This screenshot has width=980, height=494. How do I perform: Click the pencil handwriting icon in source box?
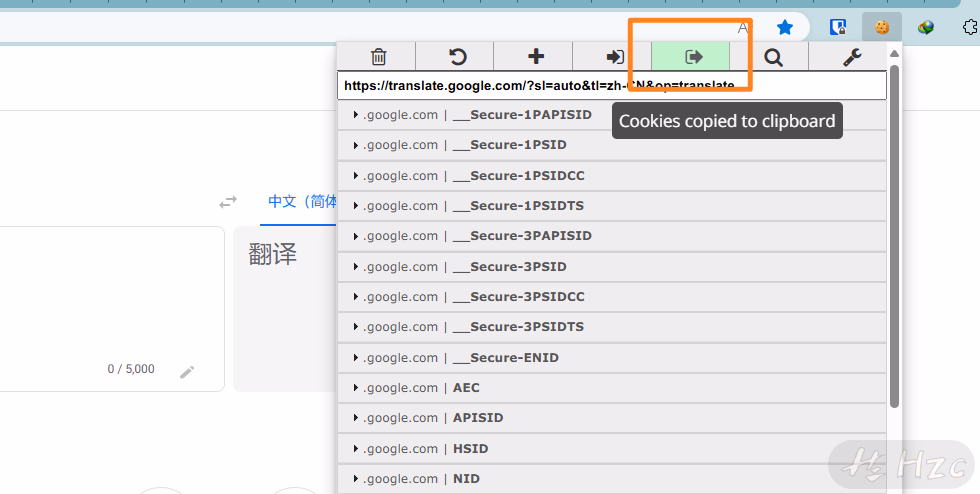coord(187,373)
